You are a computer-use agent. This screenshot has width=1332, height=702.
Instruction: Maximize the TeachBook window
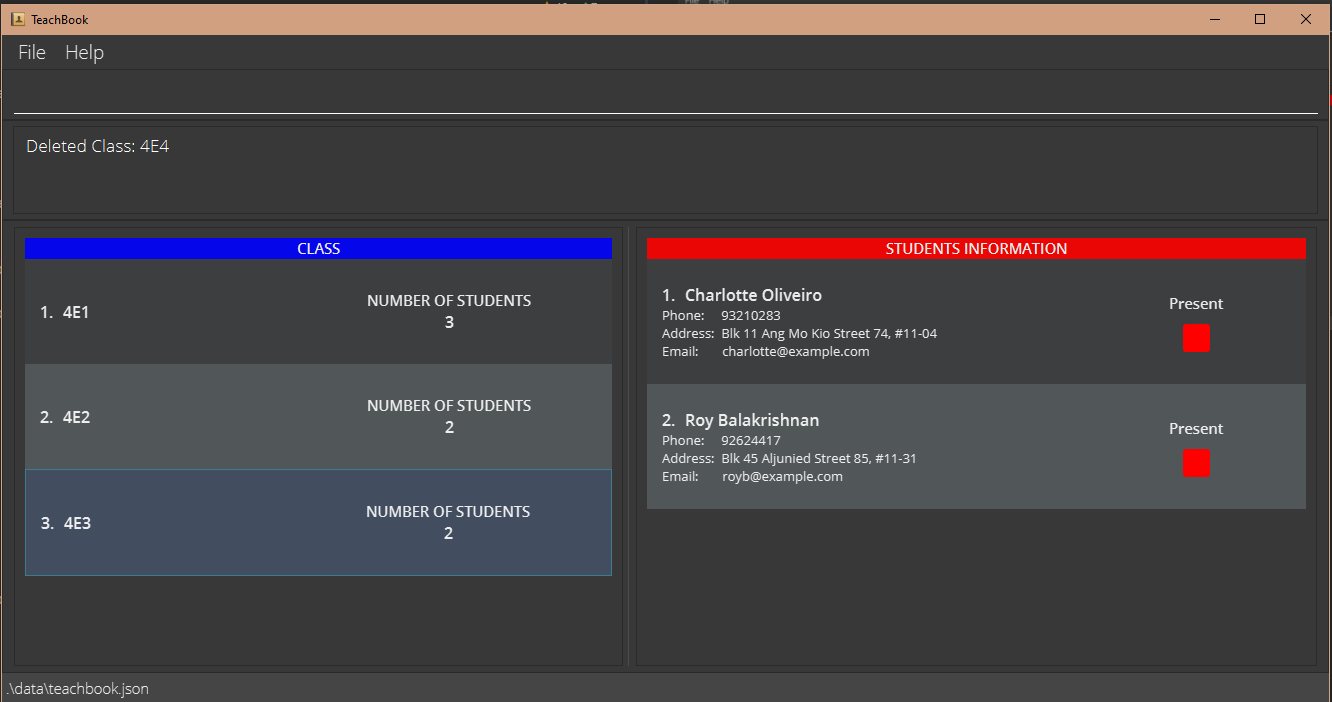[x=1260, y=19]
